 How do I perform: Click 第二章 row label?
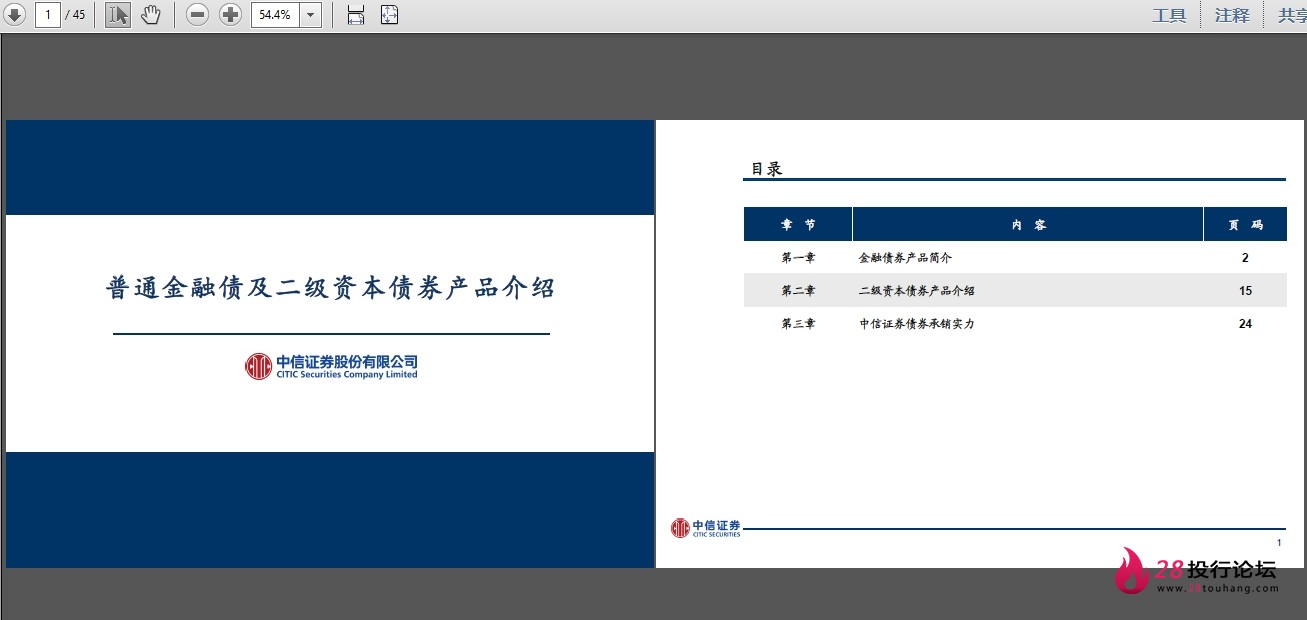pyautogui.click(x=798, y=291)
